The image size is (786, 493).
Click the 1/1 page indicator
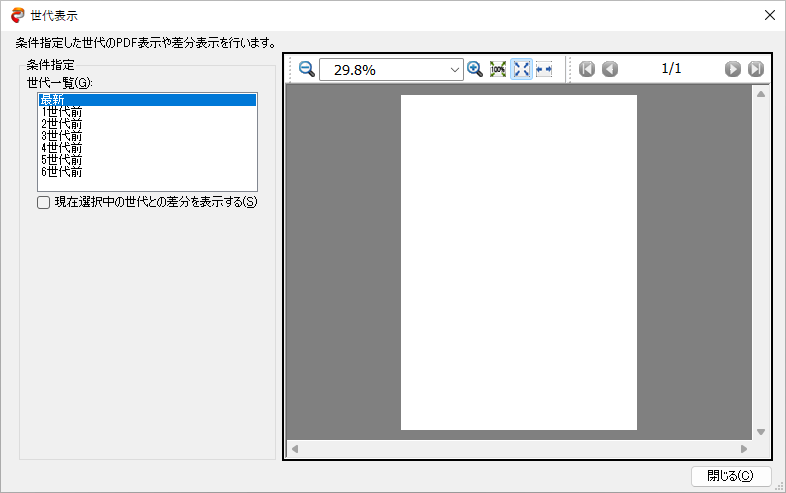pyautogui.click(x=671, y=69)
